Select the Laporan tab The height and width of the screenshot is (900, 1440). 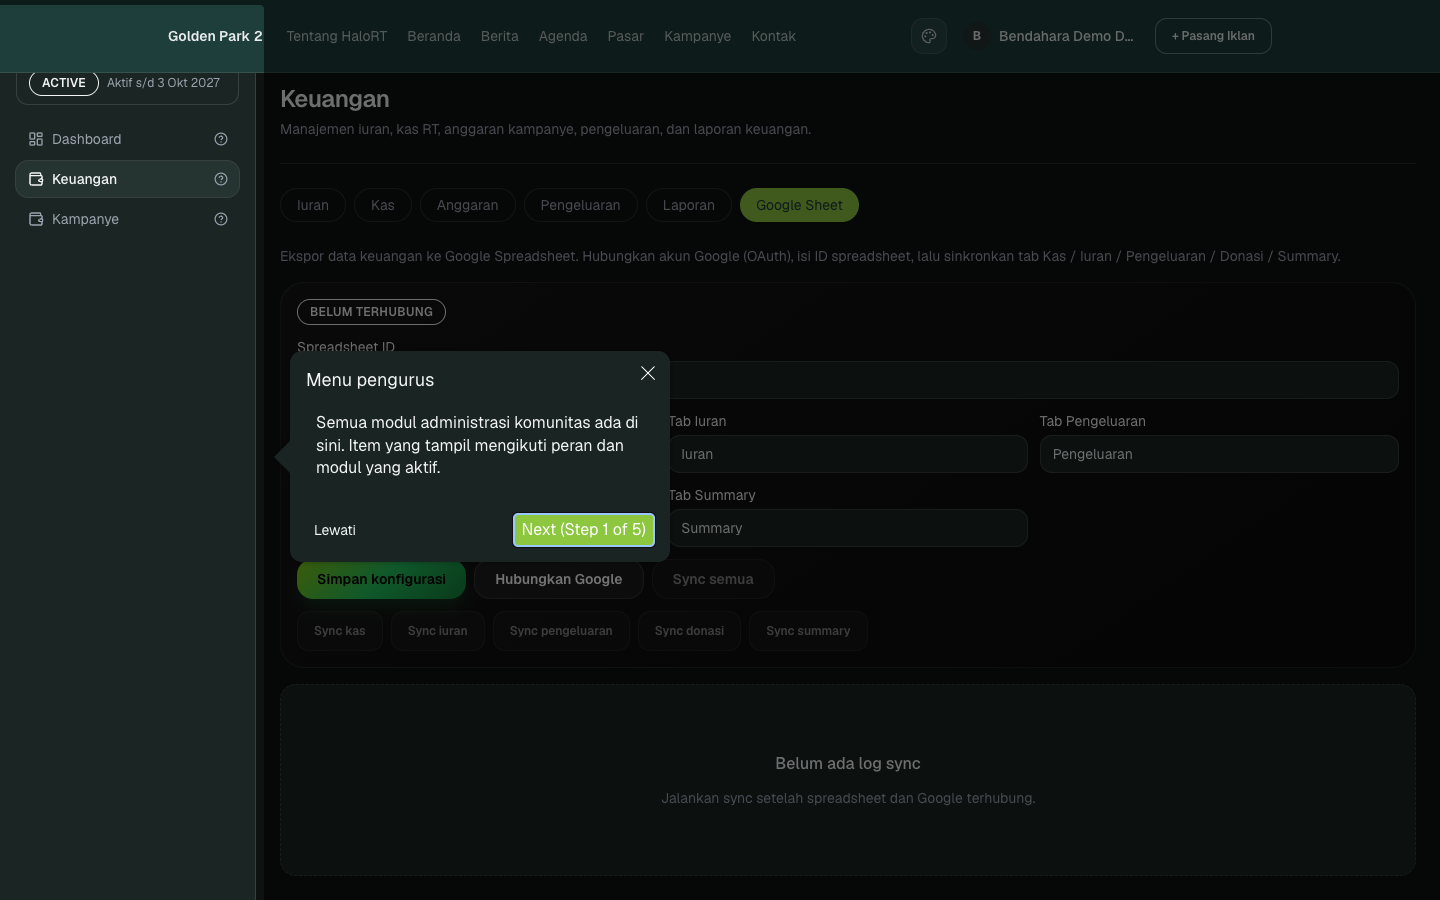(689, 205)
